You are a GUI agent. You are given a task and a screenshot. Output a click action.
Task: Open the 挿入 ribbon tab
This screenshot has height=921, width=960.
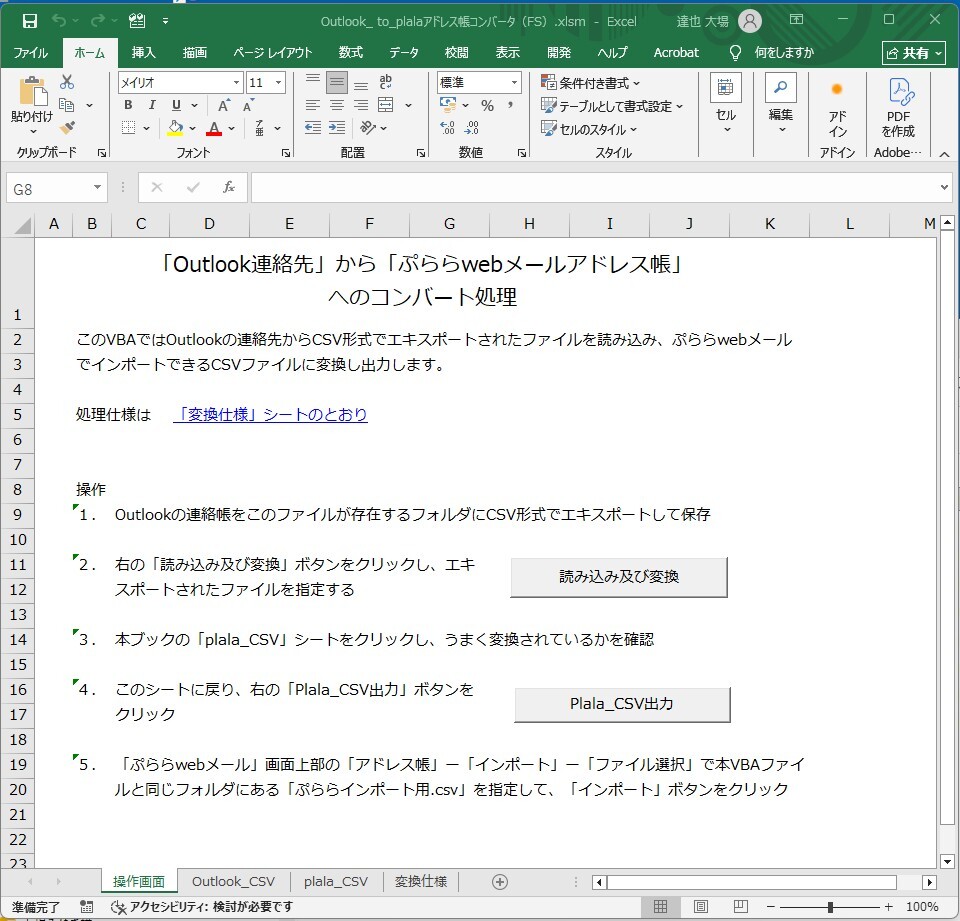tap(143, 53)
